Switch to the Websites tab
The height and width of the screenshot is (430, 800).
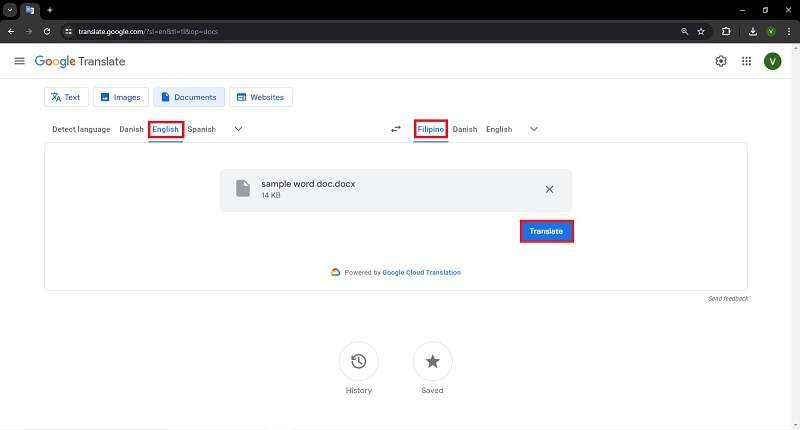pyautogui.click(x=261, y=97)
